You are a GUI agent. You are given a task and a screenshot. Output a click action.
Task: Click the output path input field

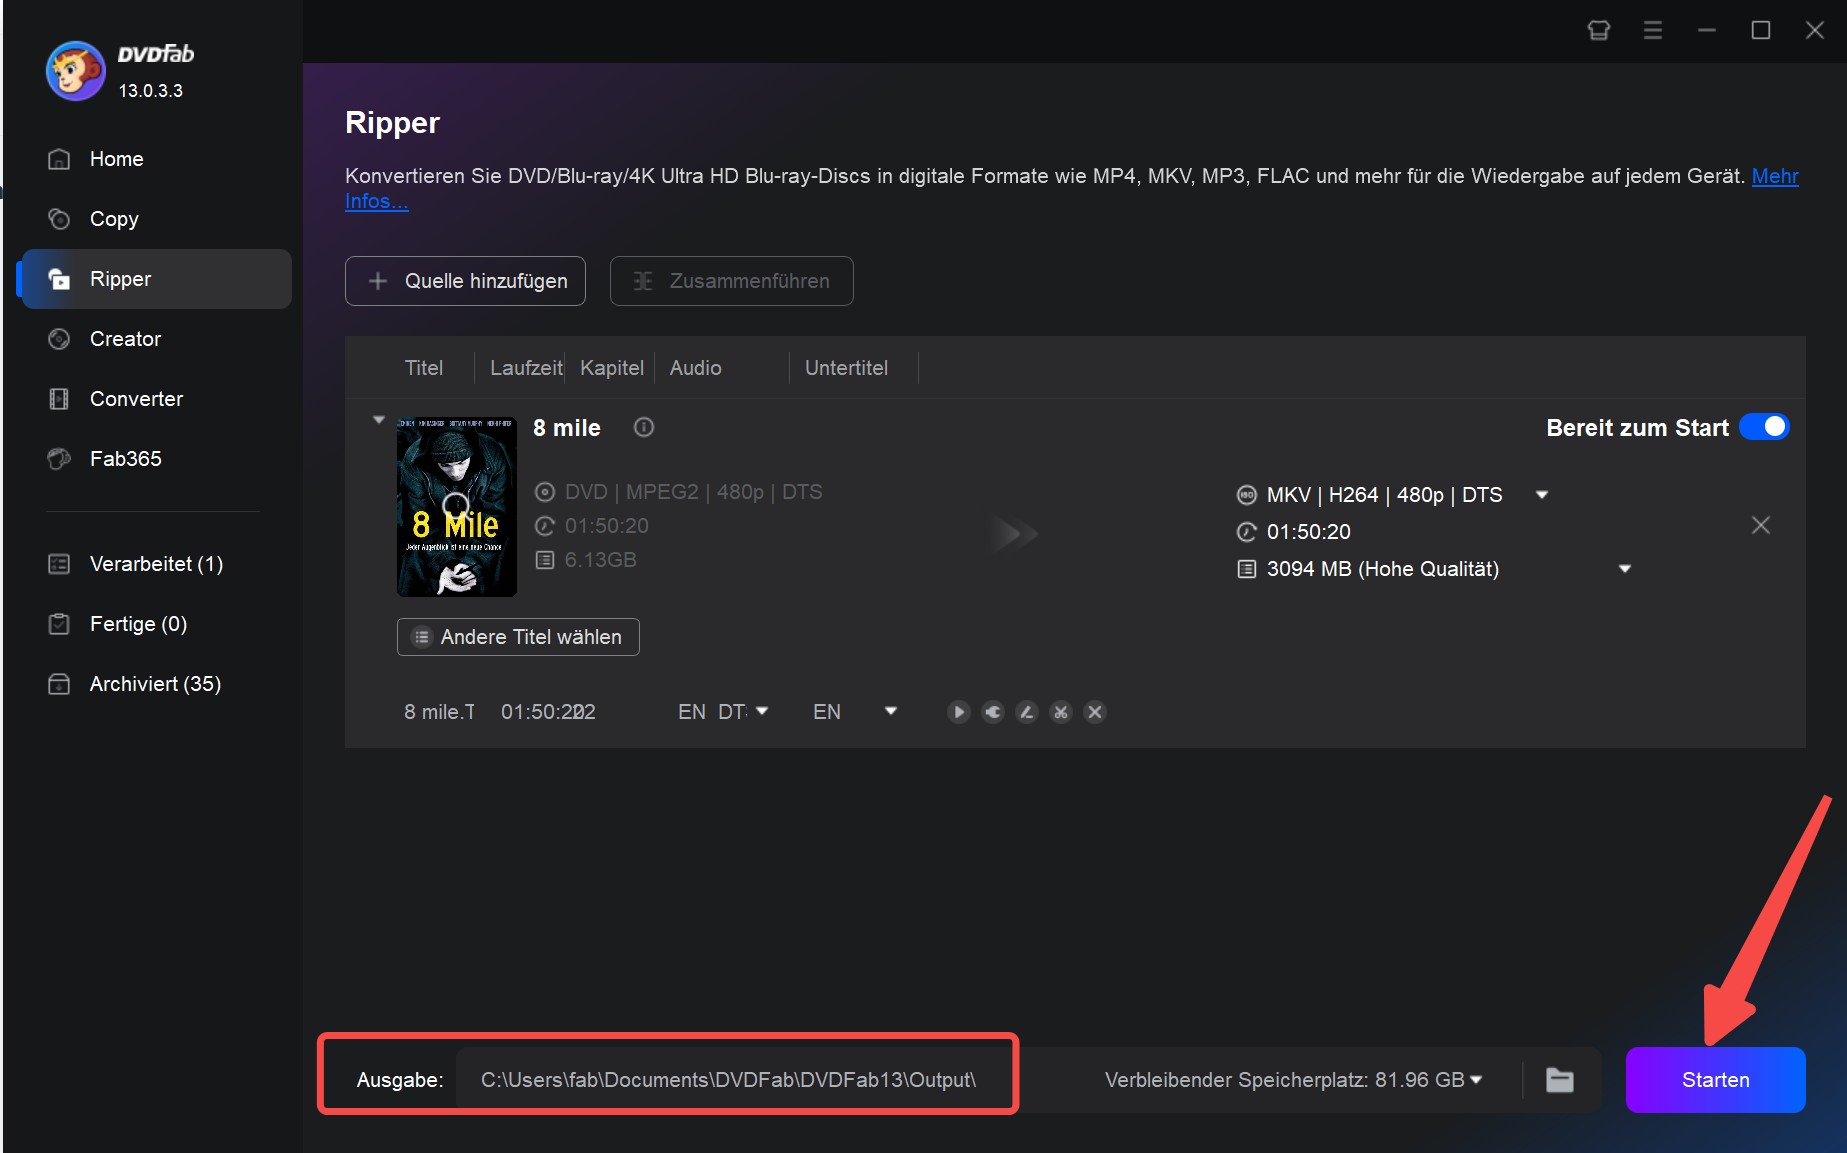(x=734, y=1080)
